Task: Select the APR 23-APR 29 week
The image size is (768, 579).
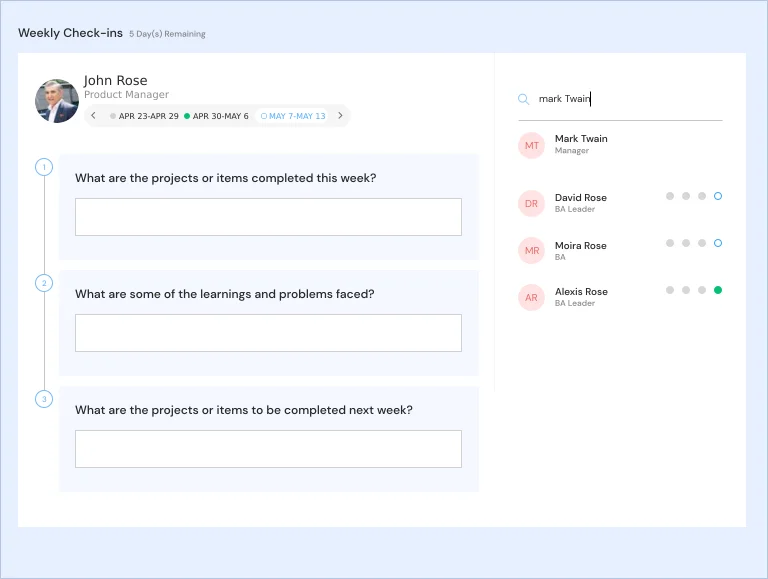Action: coord(145,116)
